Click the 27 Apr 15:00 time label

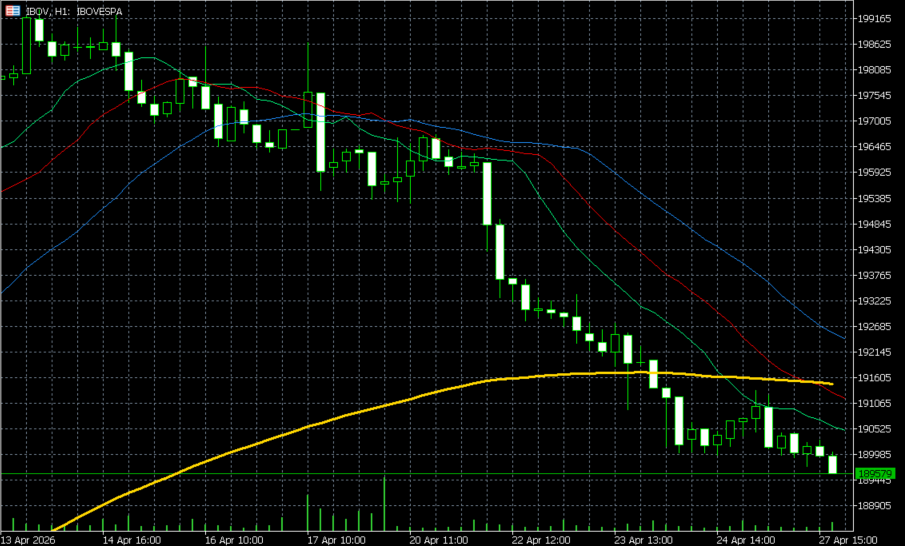(x=848, y=540)
